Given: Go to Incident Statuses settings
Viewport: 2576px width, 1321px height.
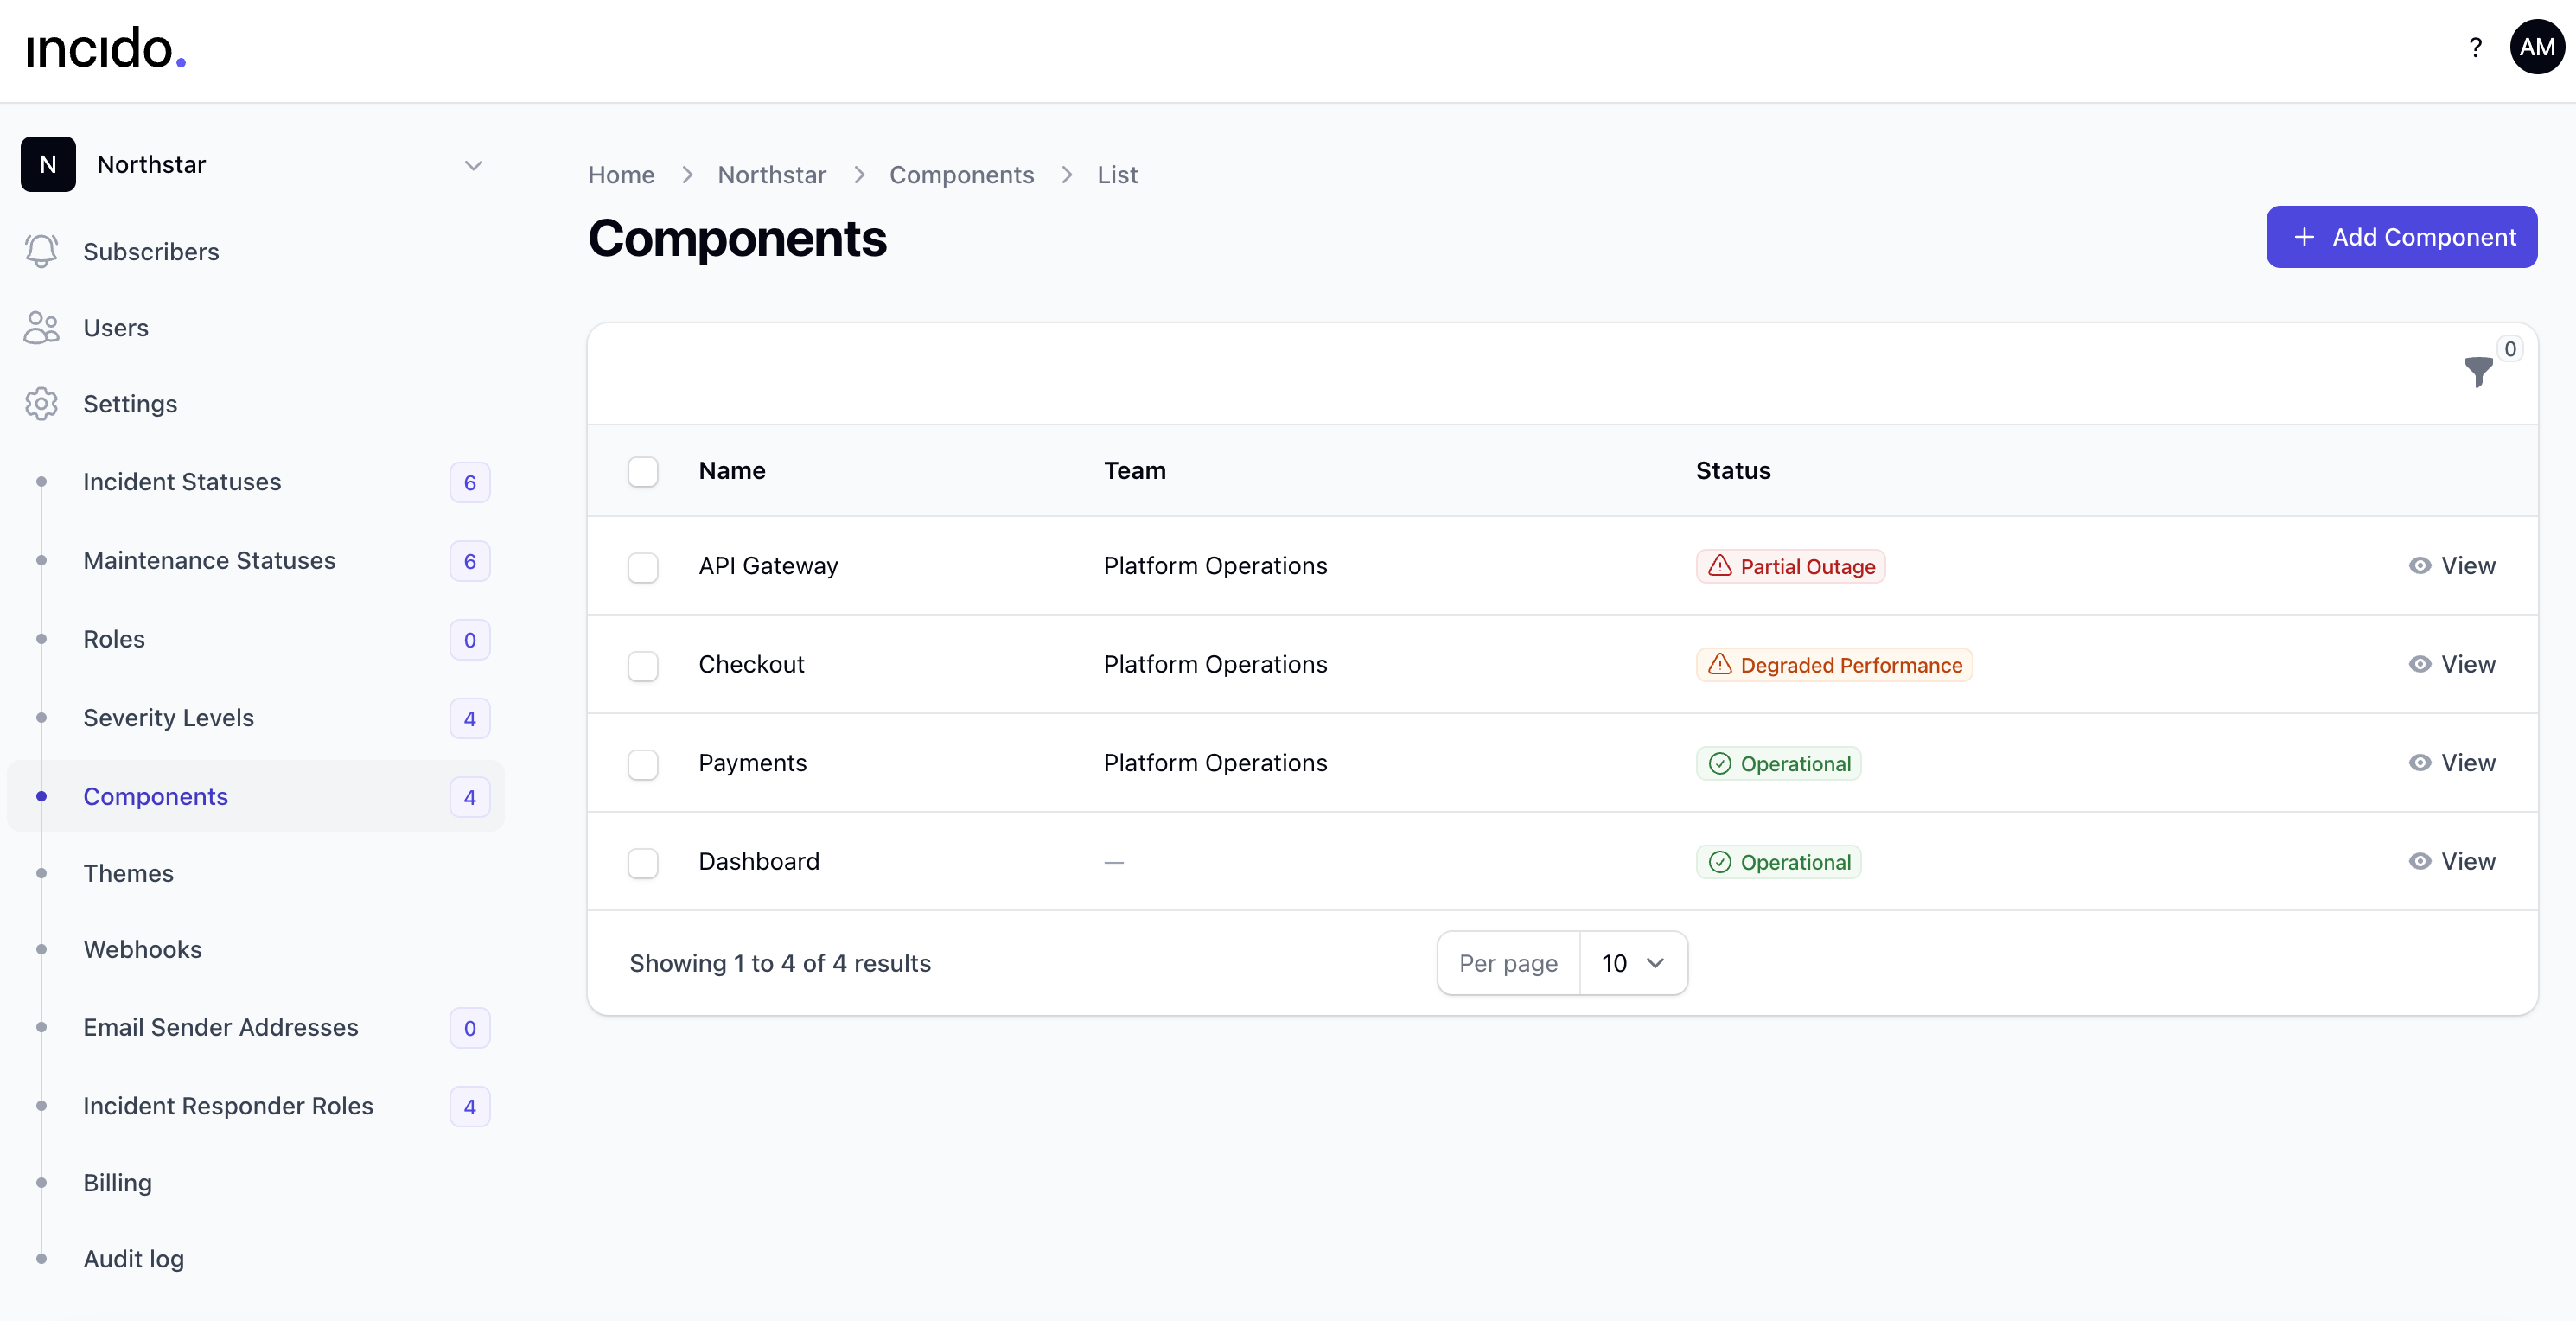Looking at the screenshot, I should point(255,482).
